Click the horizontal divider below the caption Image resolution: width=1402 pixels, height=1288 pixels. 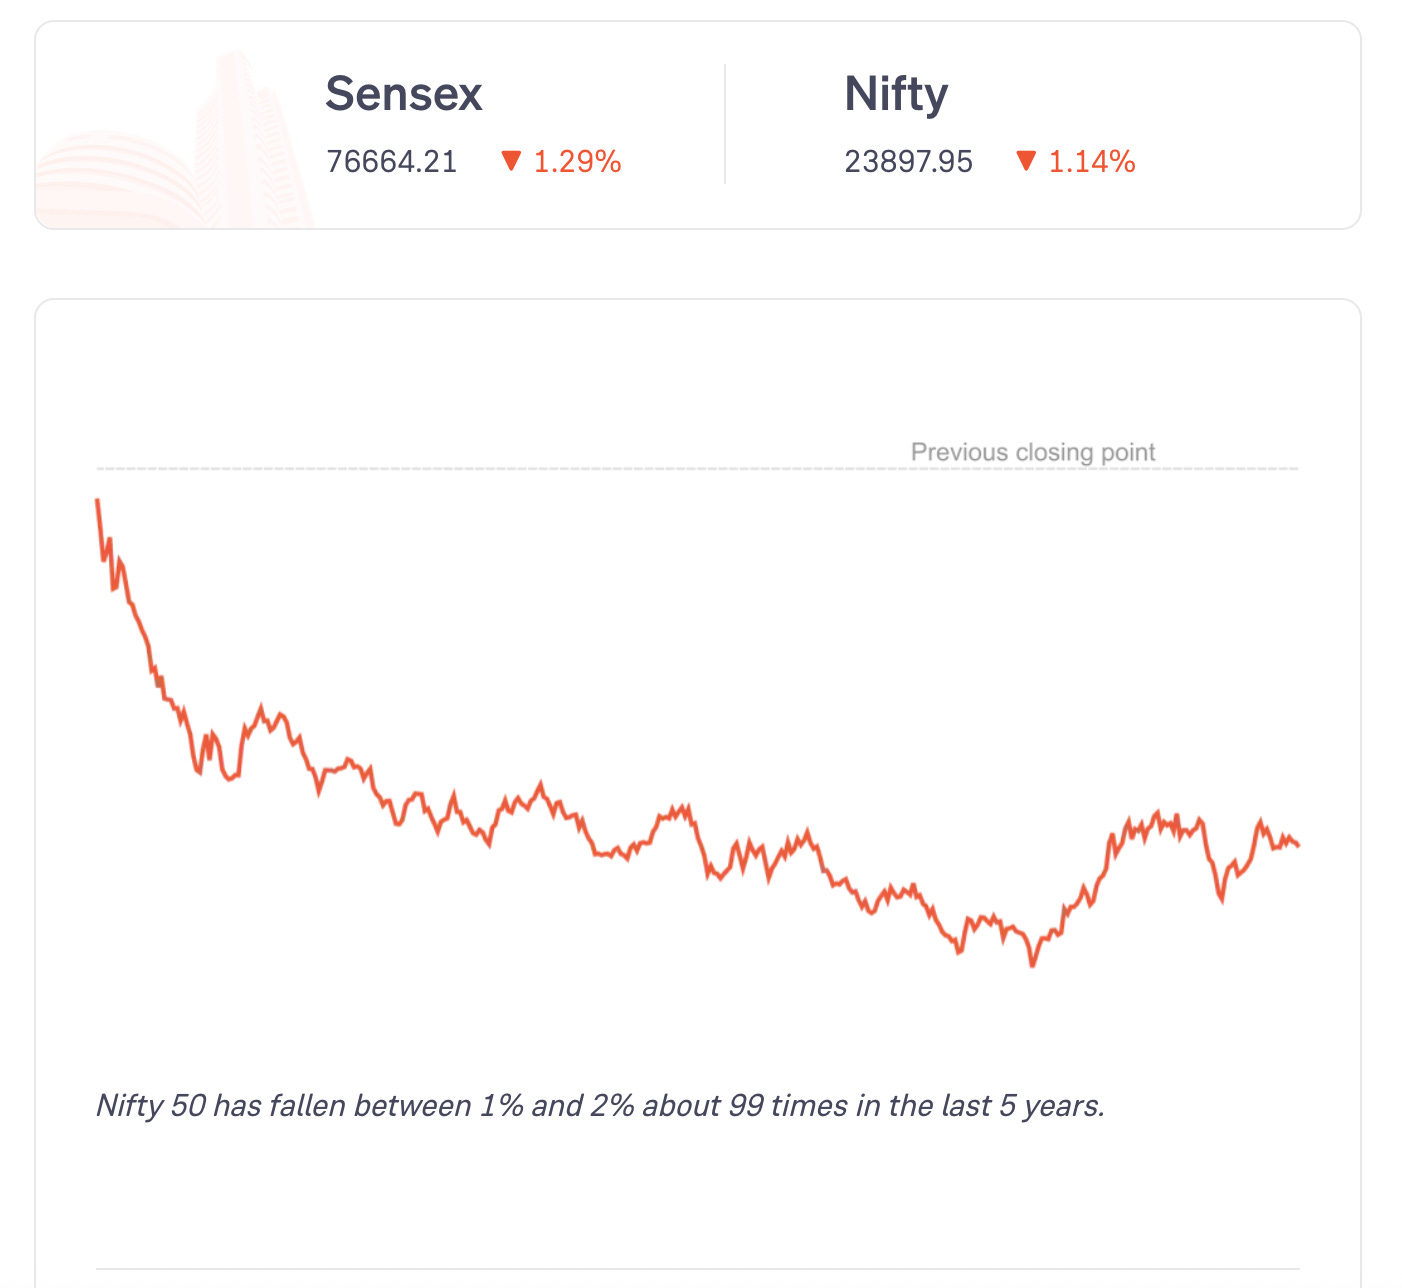click(x=698, y=1269)
